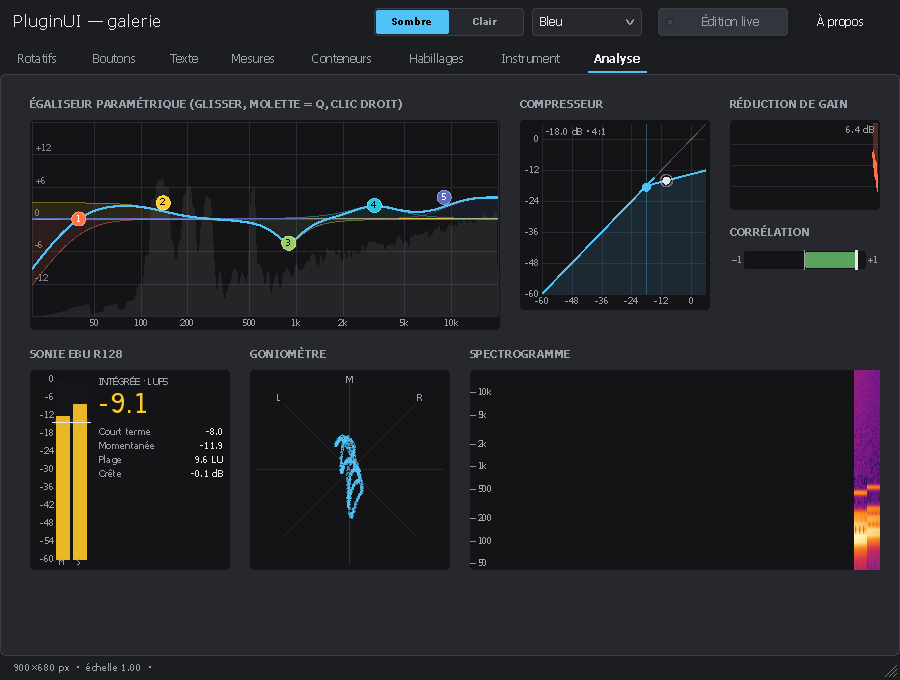Select EQ band 3 green node
This screenshot has width=900, height=680.
[288, 243]
